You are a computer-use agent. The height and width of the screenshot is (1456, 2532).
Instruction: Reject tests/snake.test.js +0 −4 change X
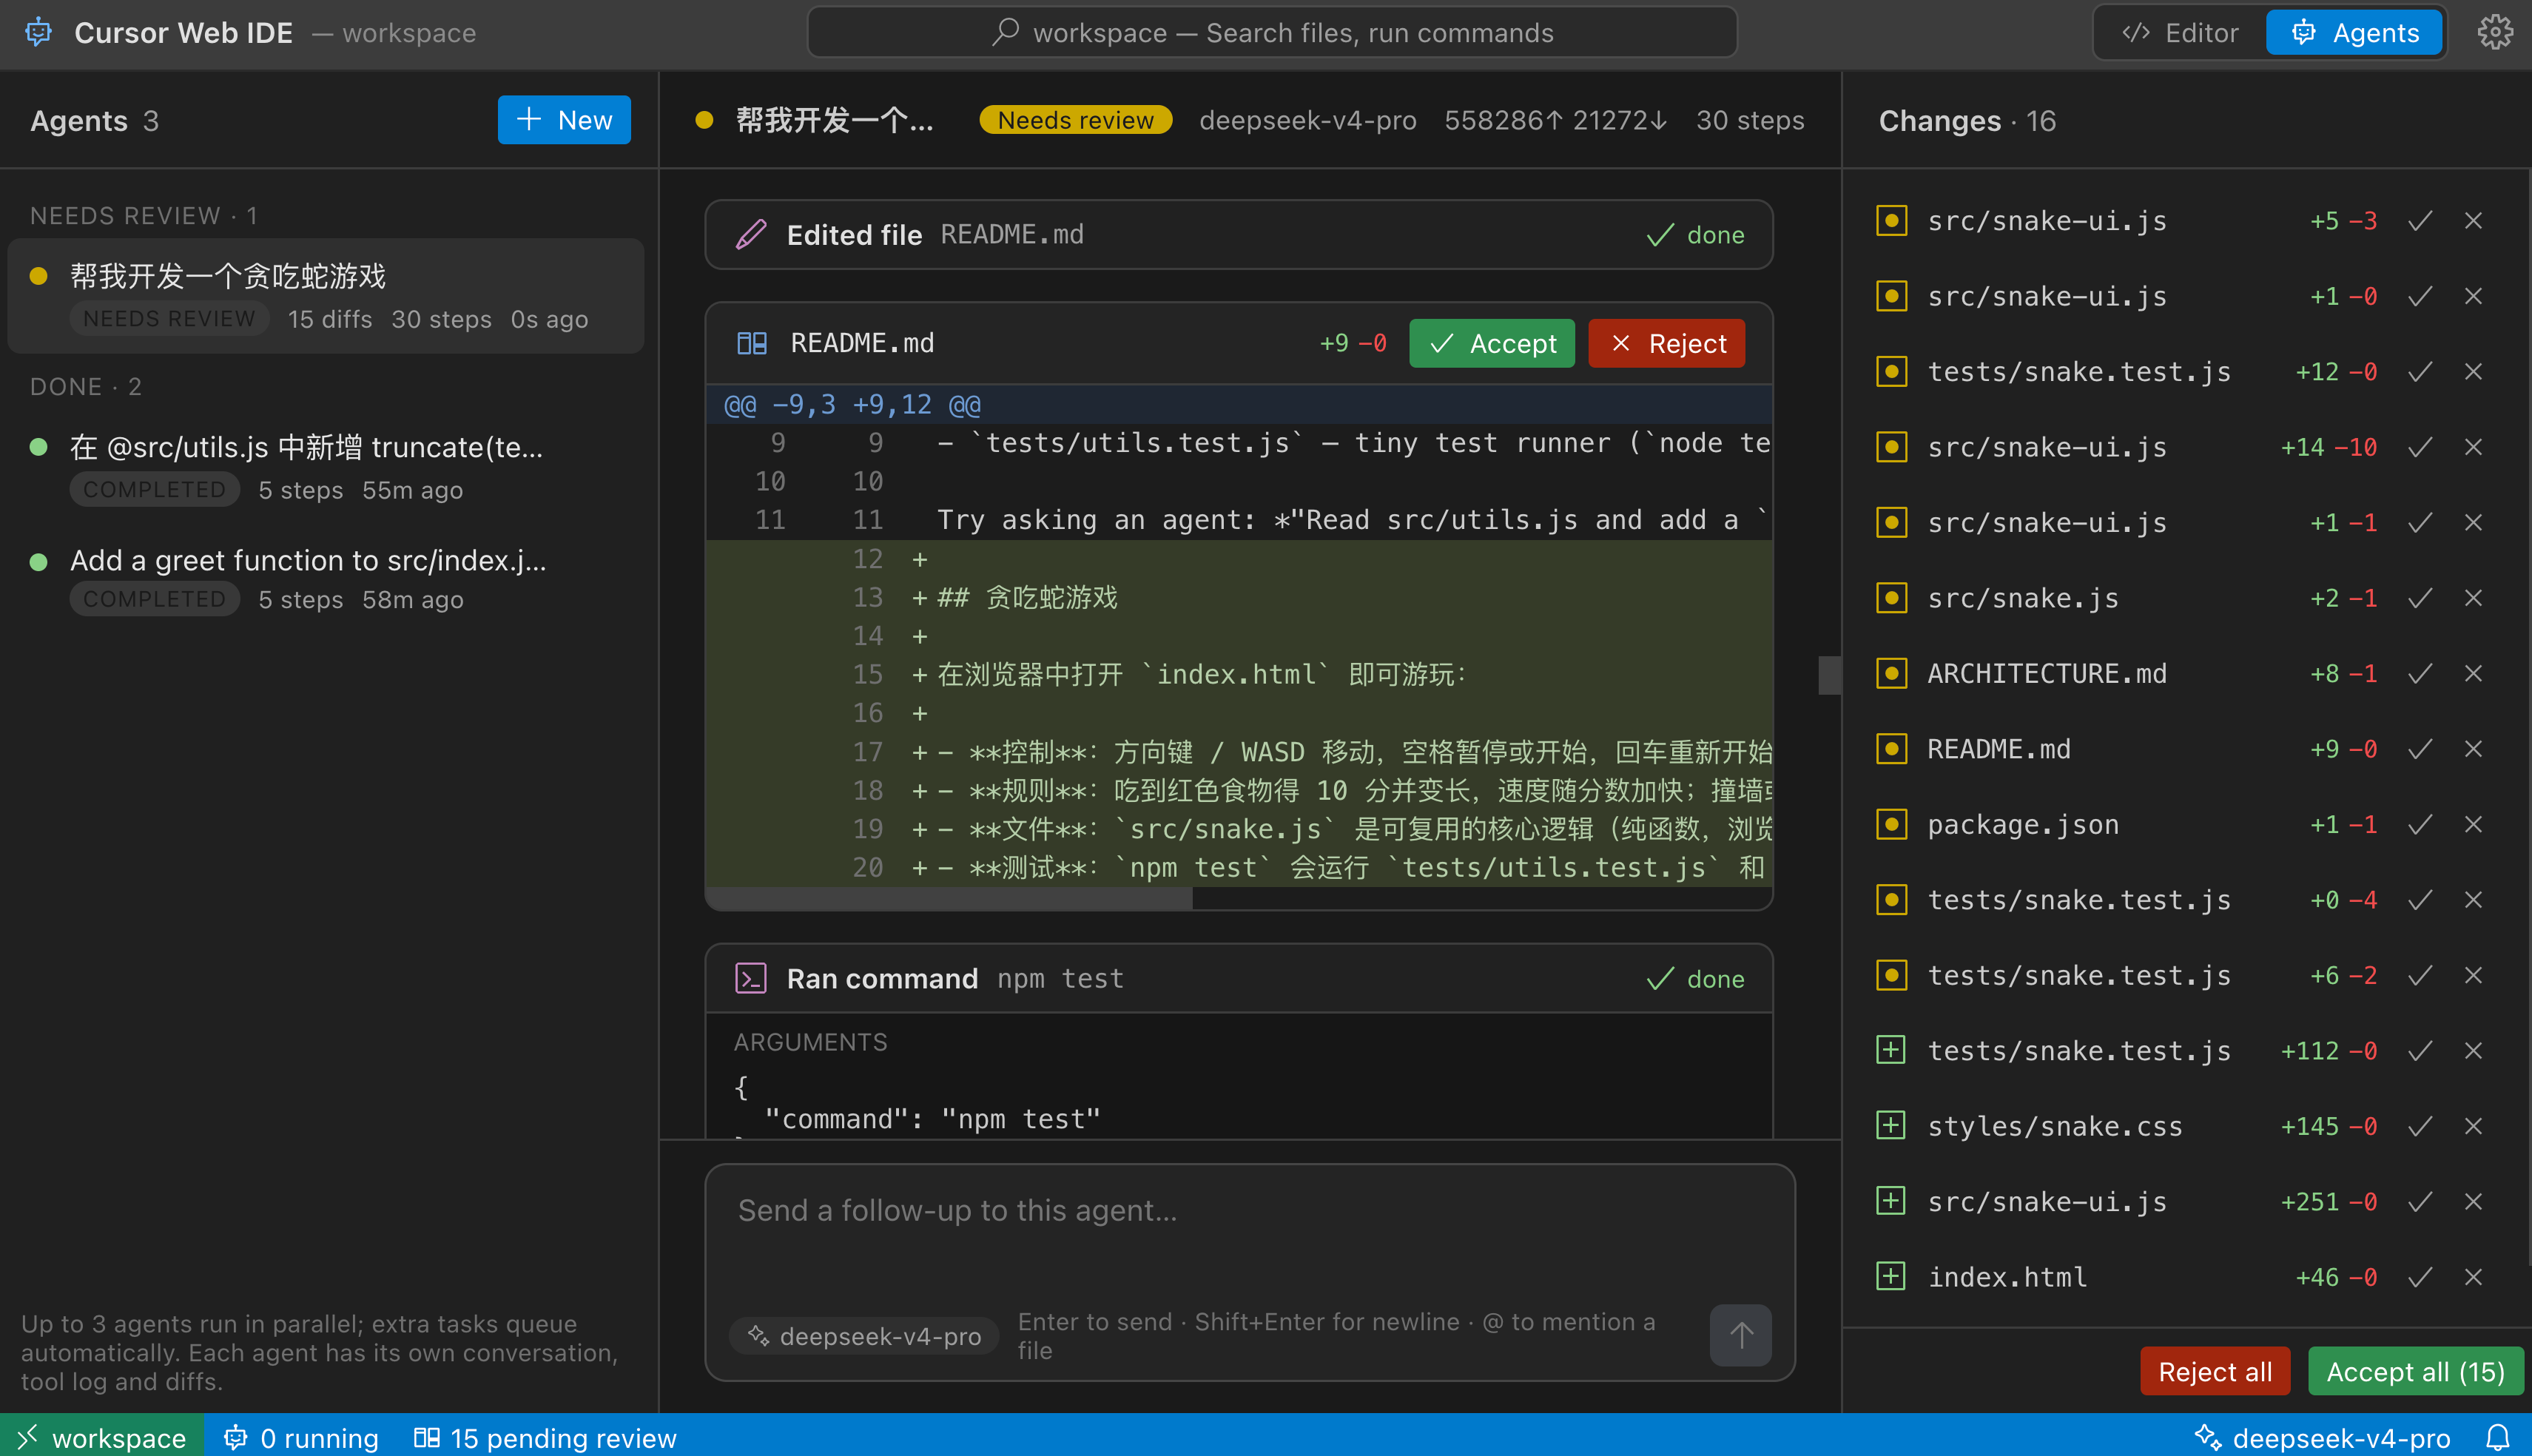coord(2473,900)
